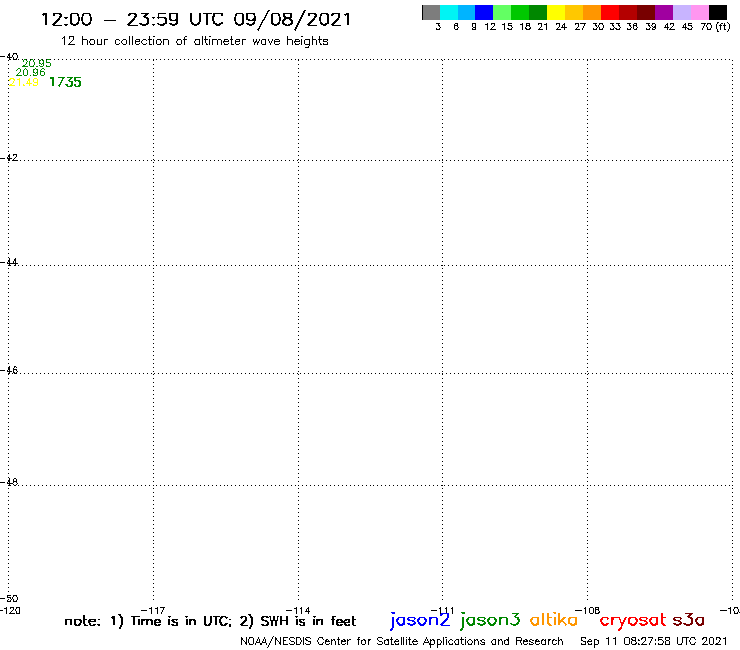Click the blue jason2 legend label
Viewport: 740px width, 650px height.
pyautogui.click(x=420, y=620)
